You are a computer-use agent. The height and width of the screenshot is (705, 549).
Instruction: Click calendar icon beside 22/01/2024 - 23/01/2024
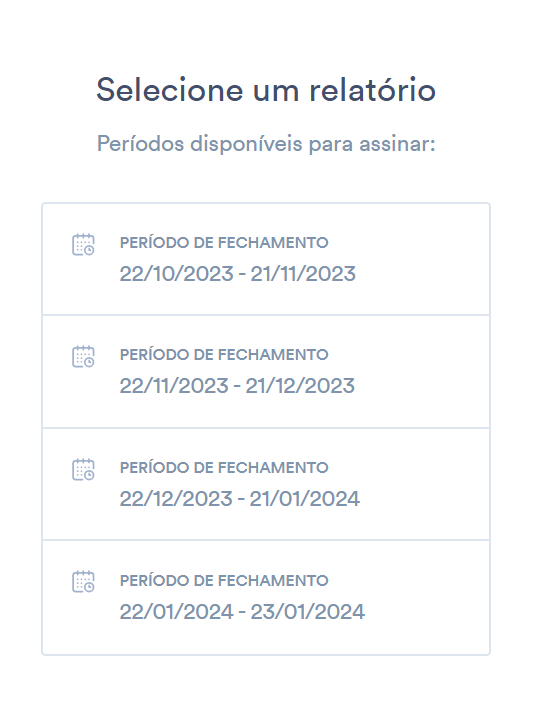(83, 582)
